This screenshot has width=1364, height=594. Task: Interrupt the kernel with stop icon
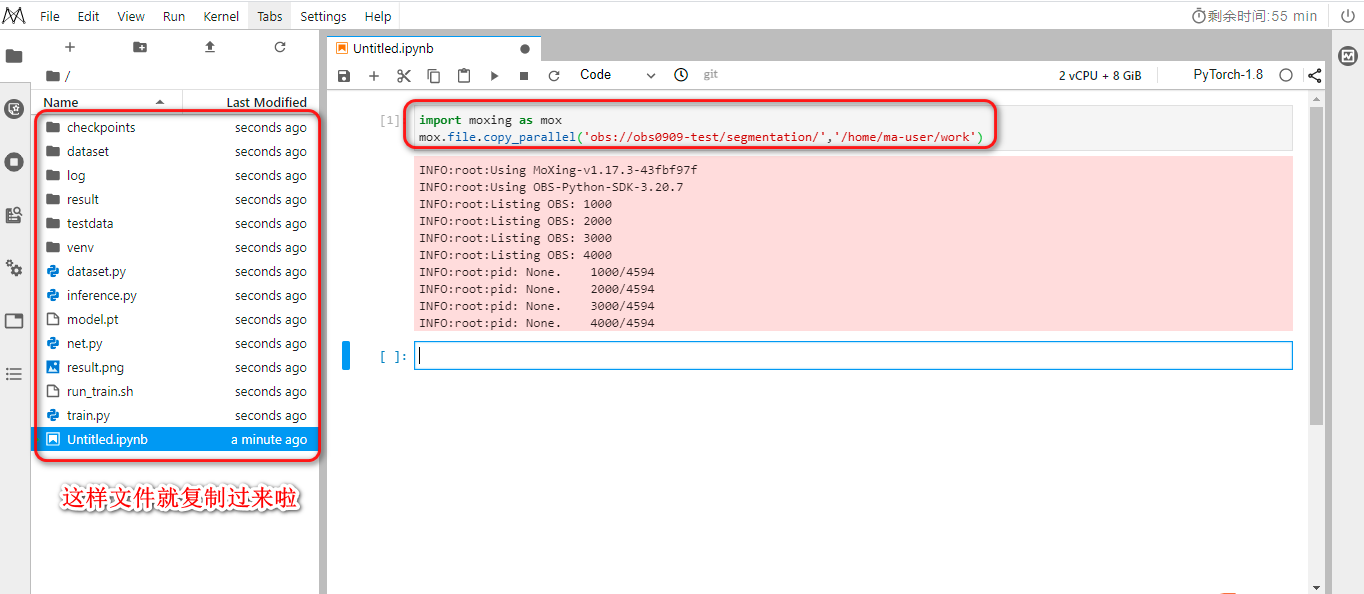pyautogui.click(x=524, y=75)
